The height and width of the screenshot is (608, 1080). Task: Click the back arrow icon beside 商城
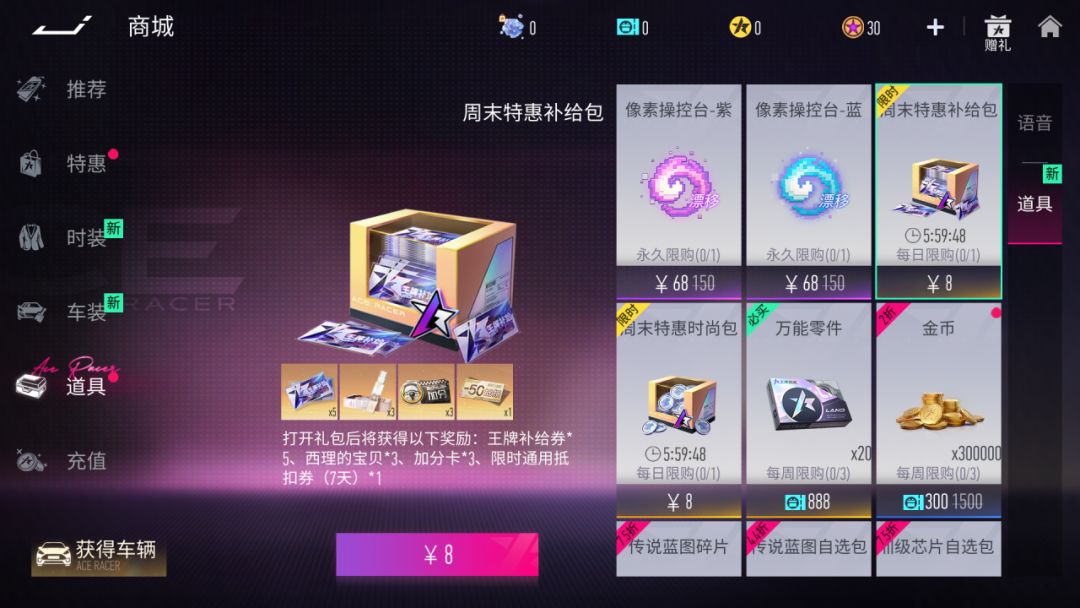[62, 26]
